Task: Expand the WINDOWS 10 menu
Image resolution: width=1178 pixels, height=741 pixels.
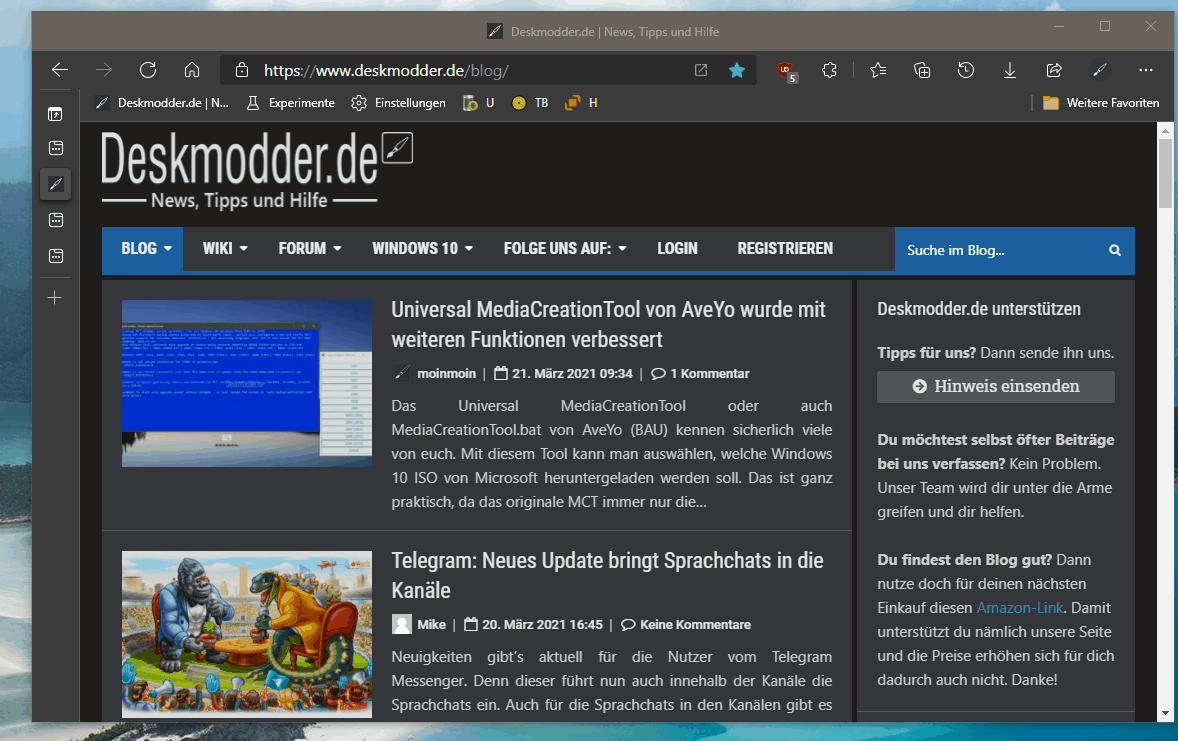Action: pyautogui.click(x=423, y=249)
